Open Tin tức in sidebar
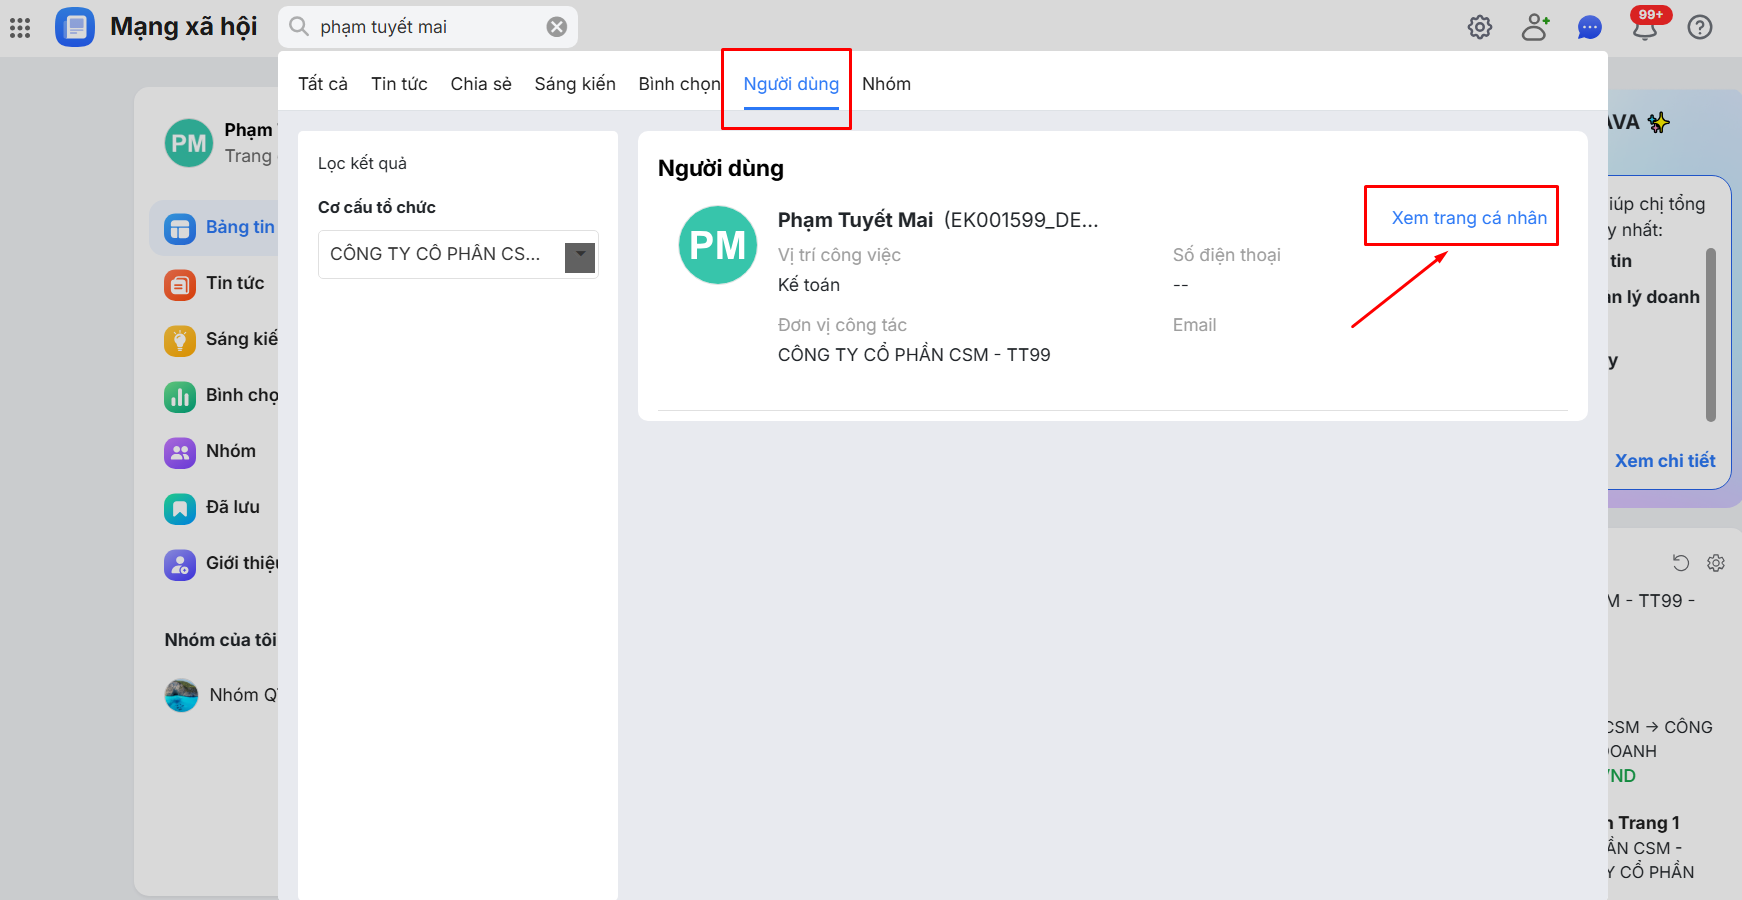Screen dimensions: 1742x900 235,283
